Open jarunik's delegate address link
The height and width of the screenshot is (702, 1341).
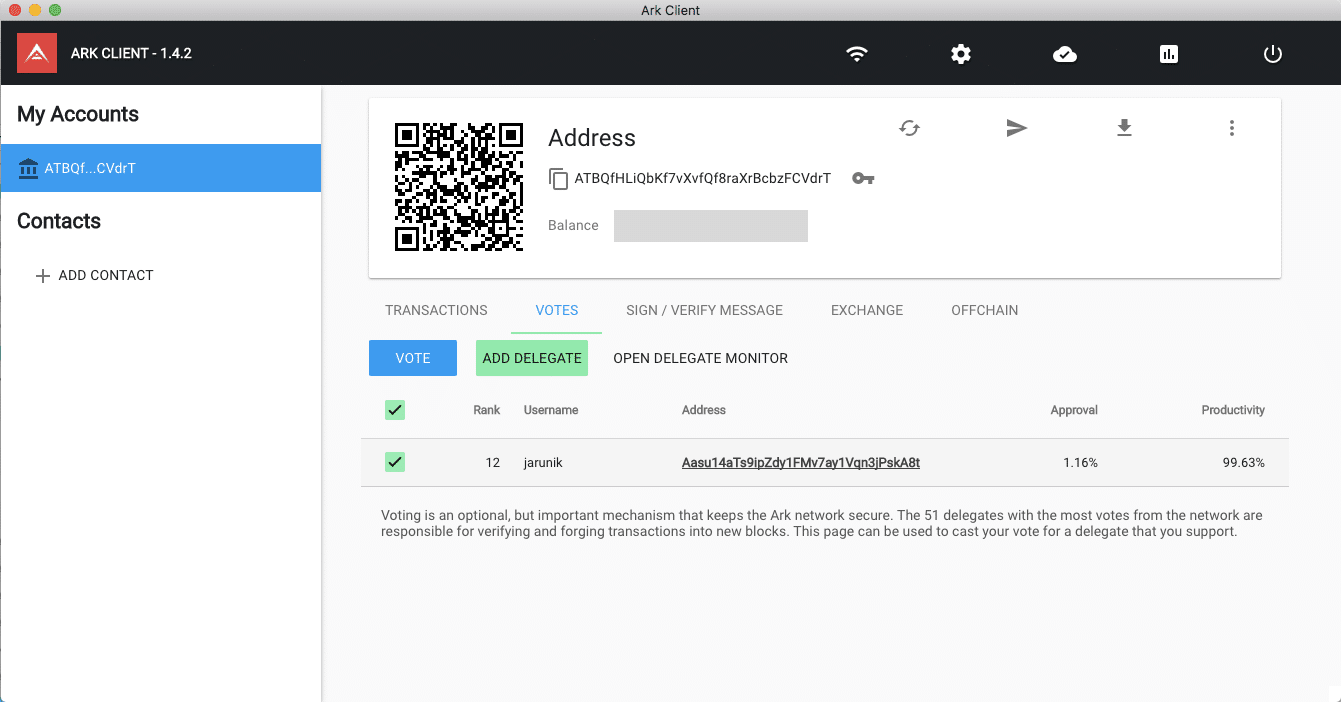800,463
